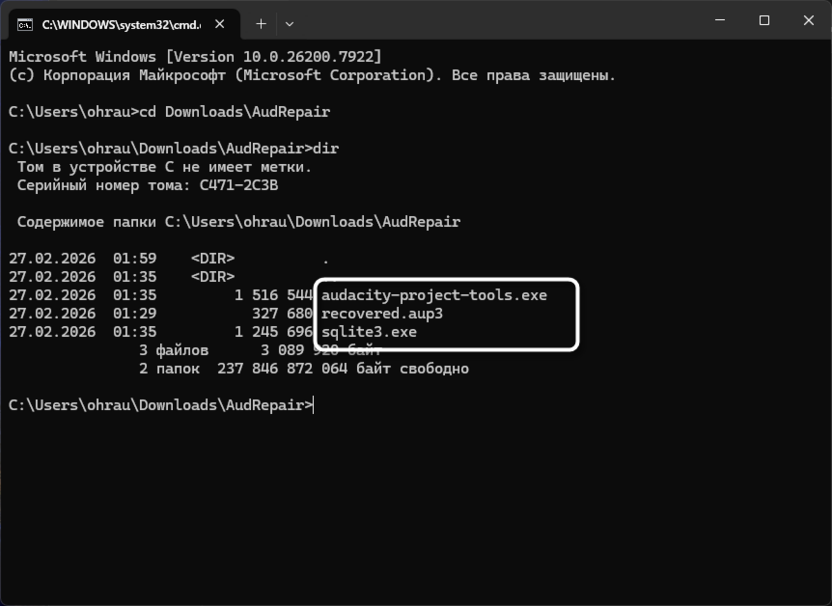This screenshot has height=606, width=832.
Task: Click the time 01:59 entry
Action: (x=135, y=259)
